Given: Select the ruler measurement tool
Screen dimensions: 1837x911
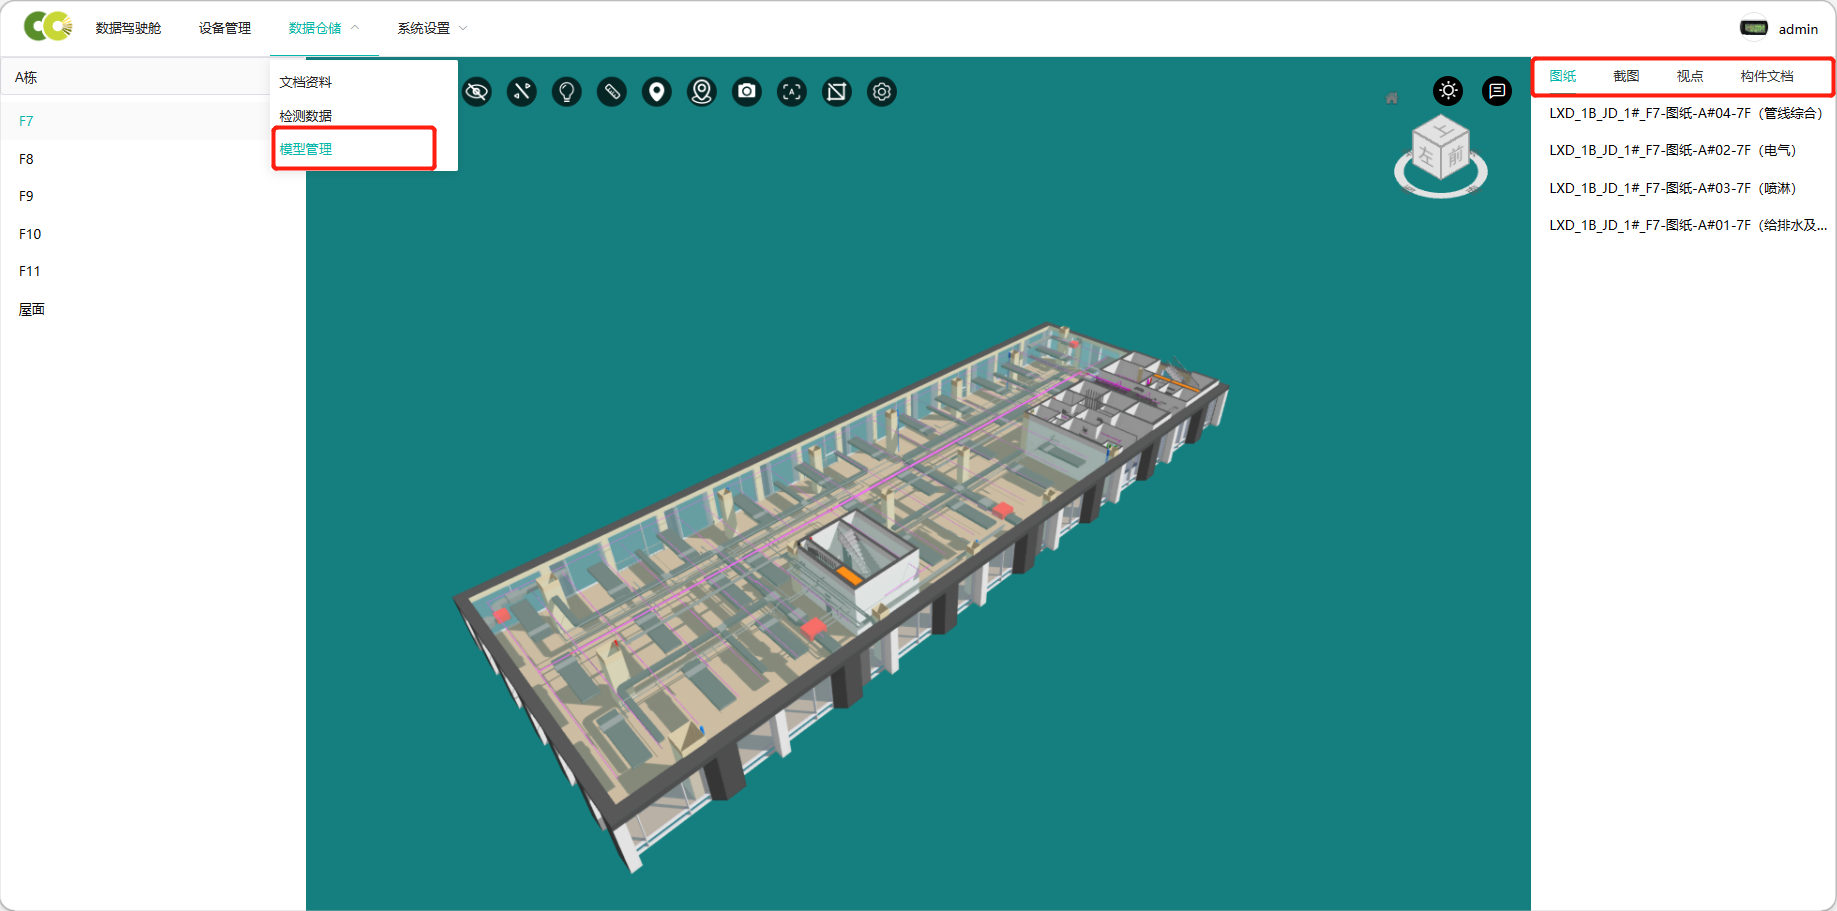Looking at the screenshot, I should (612, 92).
